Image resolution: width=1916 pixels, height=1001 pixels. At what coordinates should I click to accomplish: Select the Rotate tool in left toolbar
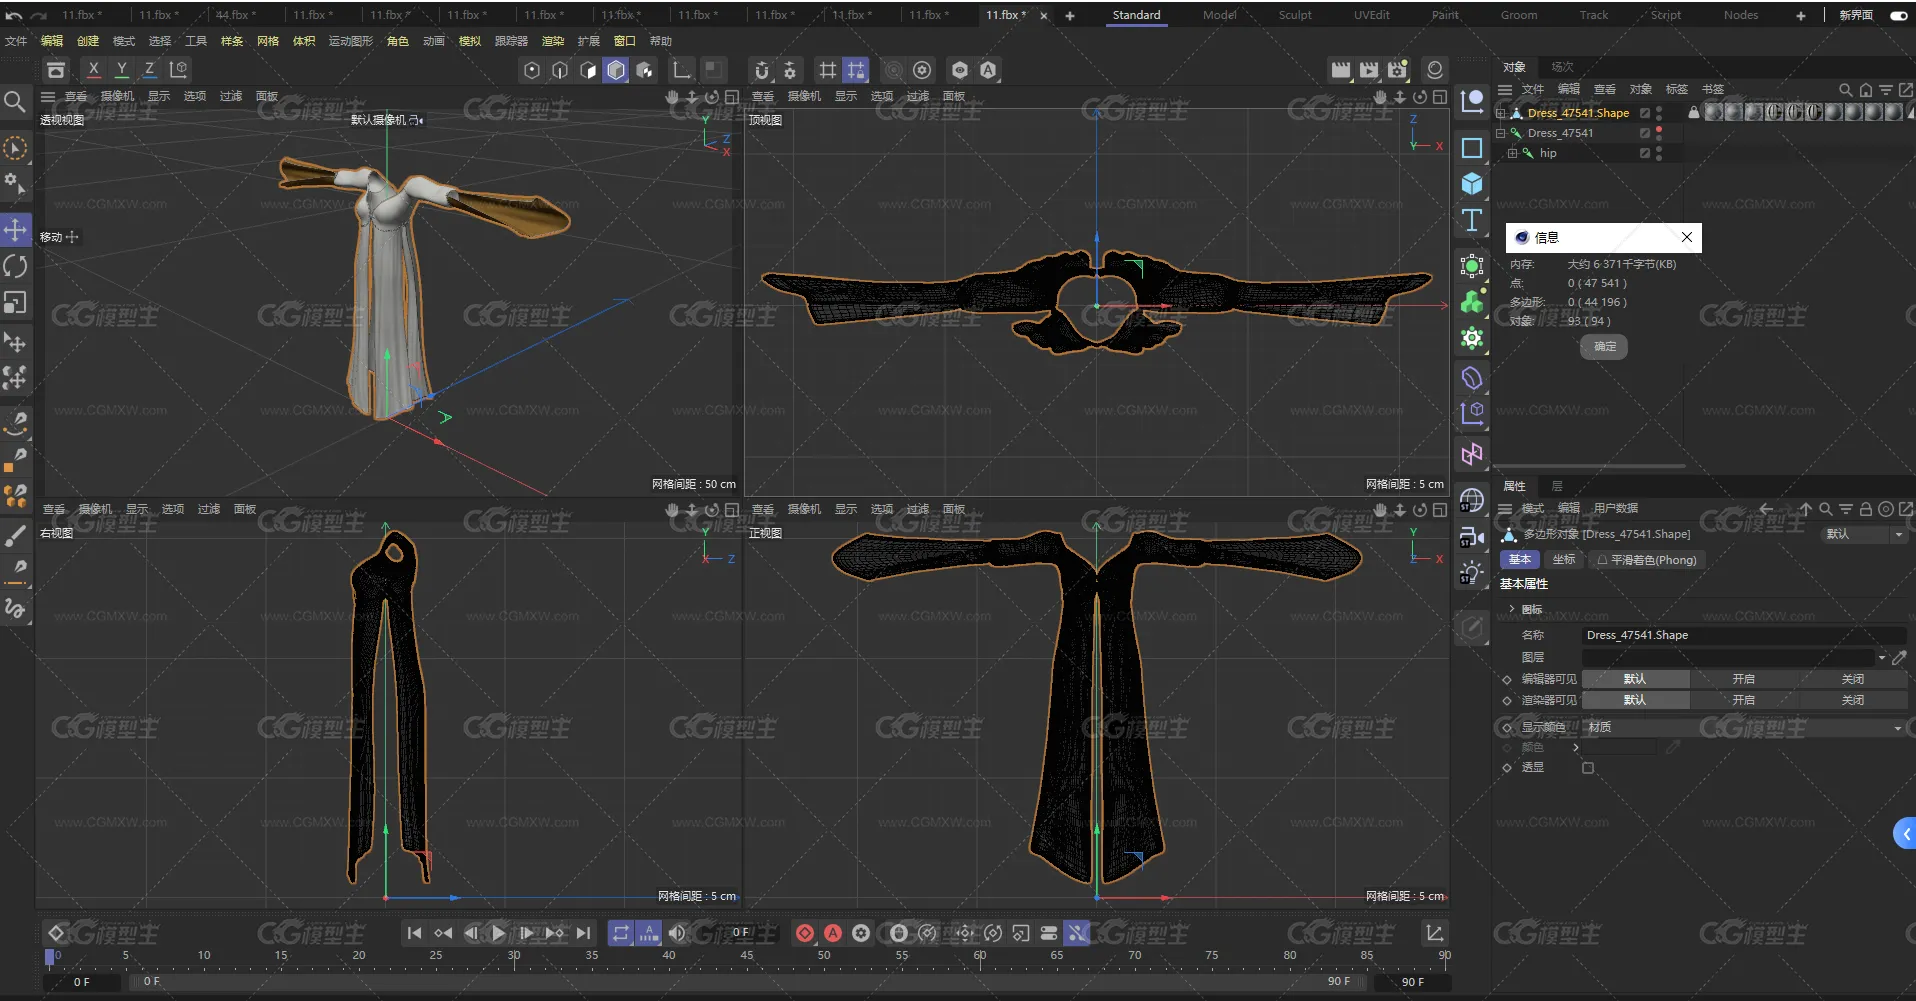15,266
